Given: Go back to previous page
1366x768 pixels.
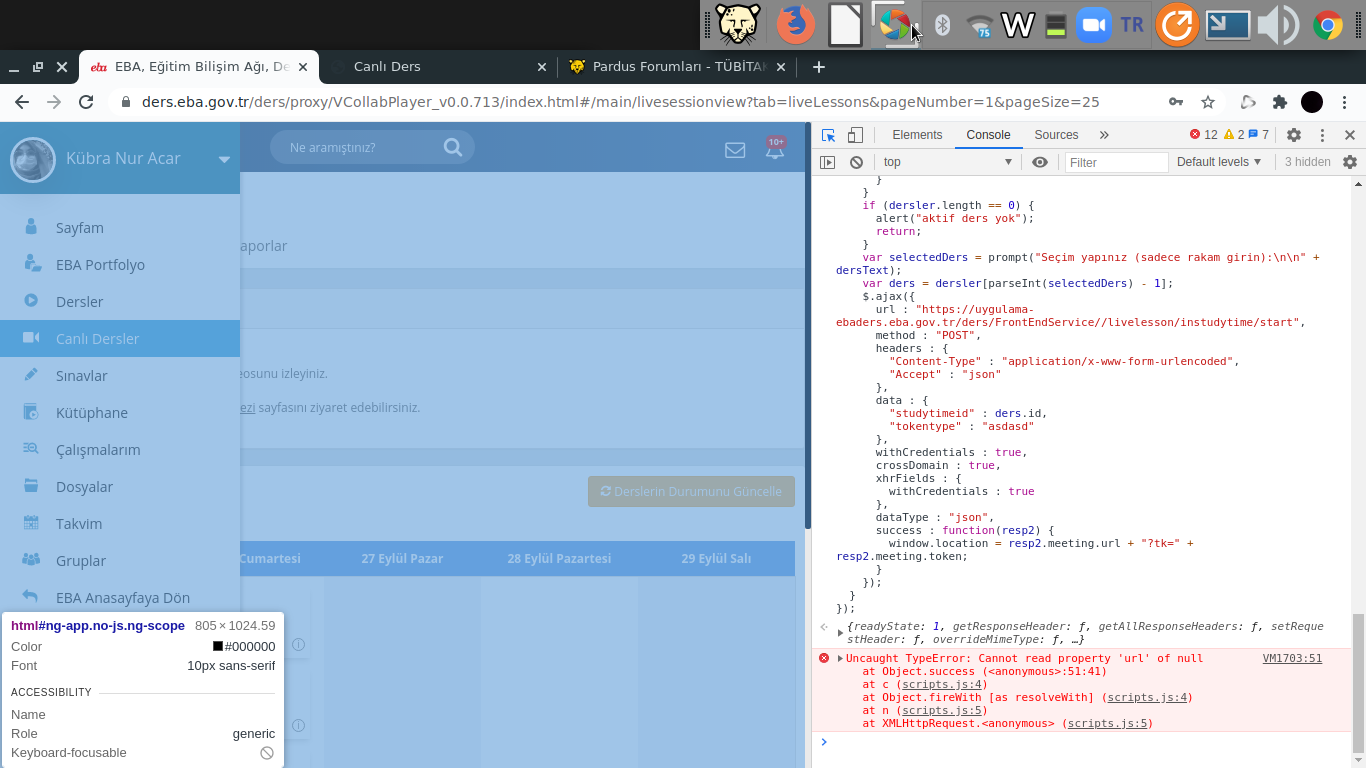Looking at the screenshot, I should [22, 102].
